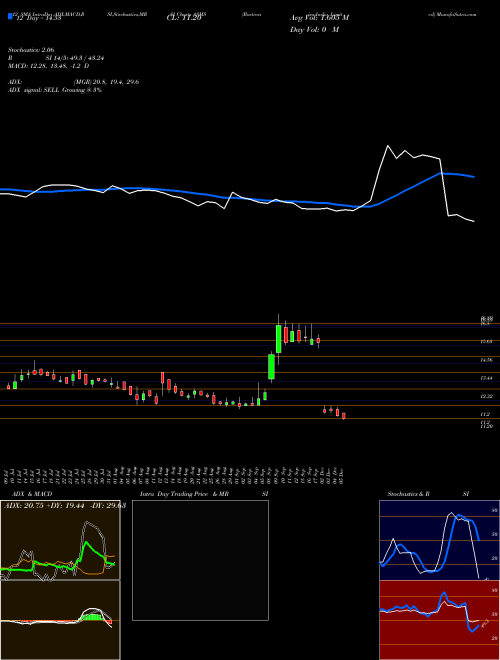500x660 pixels.
Task: Click the 'Stochastics & R' panel title
Action: pos(409,494)
